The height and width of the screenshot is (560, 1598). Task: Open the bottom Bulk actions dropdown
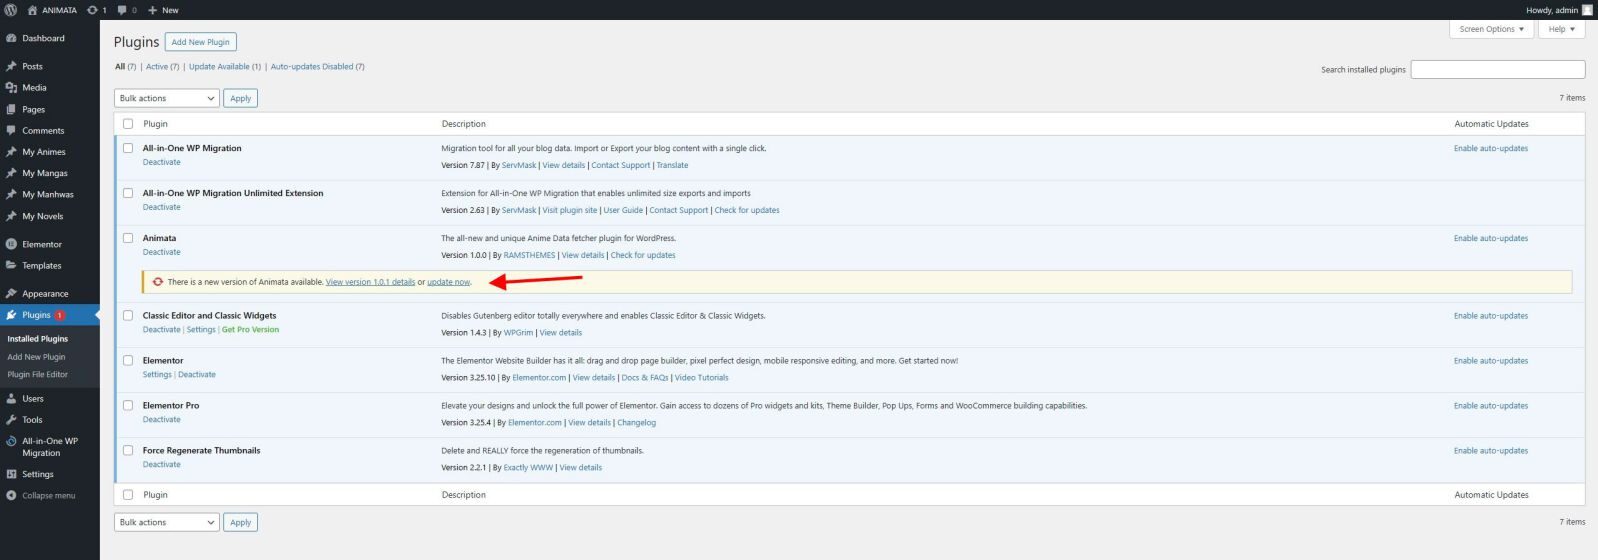point(167,522)
